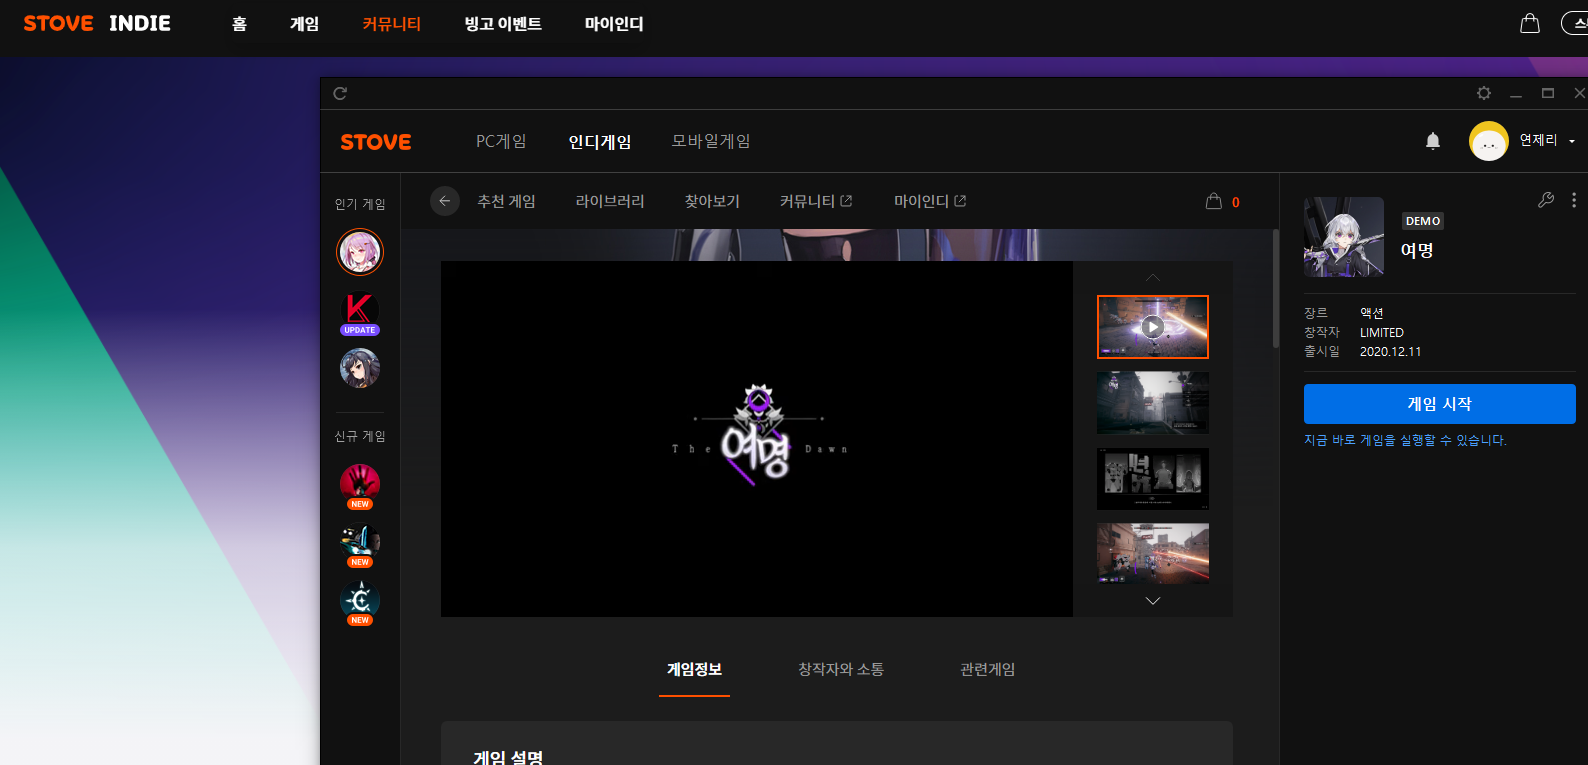Click the back arrow button
The width and height of the screenshot is (1588, 765).
click(x=445, y=201)
